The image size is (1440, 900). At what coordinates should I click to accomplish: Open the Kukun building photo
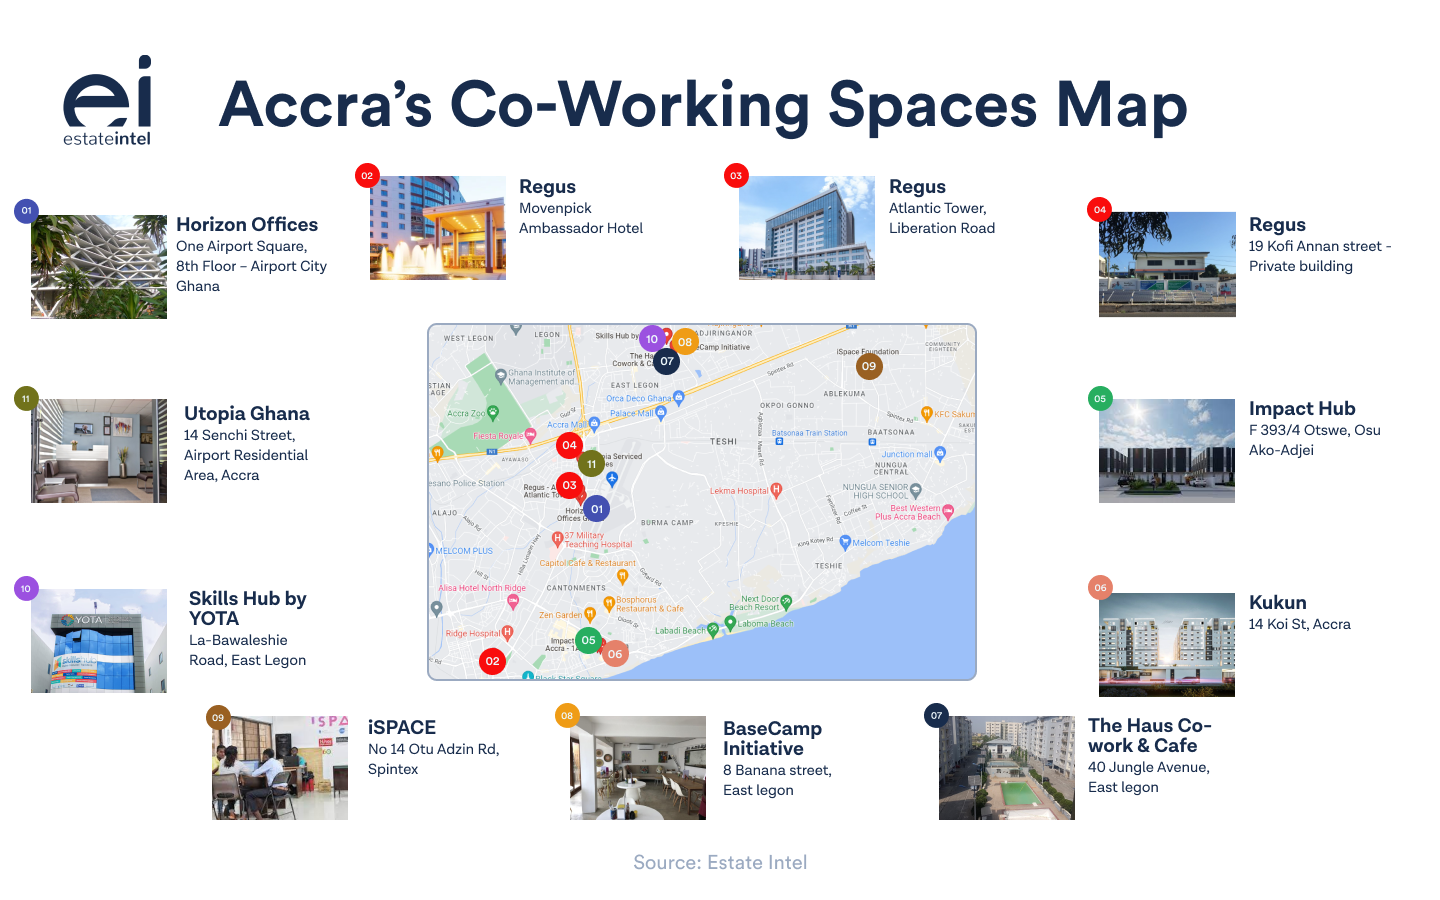coord(1167,645)
